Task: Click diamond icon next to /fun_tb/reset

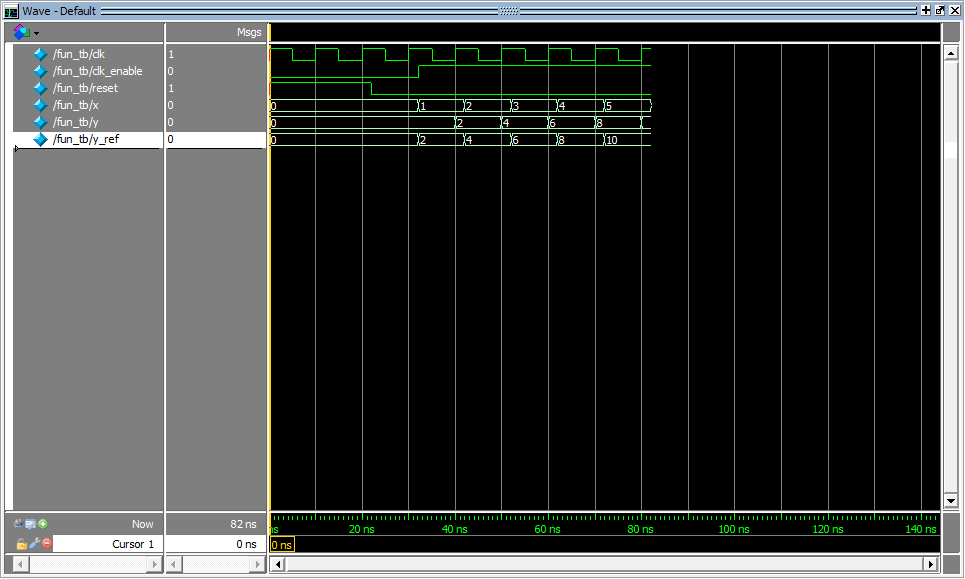Action: pyautogui.click(x=41, y=88)
